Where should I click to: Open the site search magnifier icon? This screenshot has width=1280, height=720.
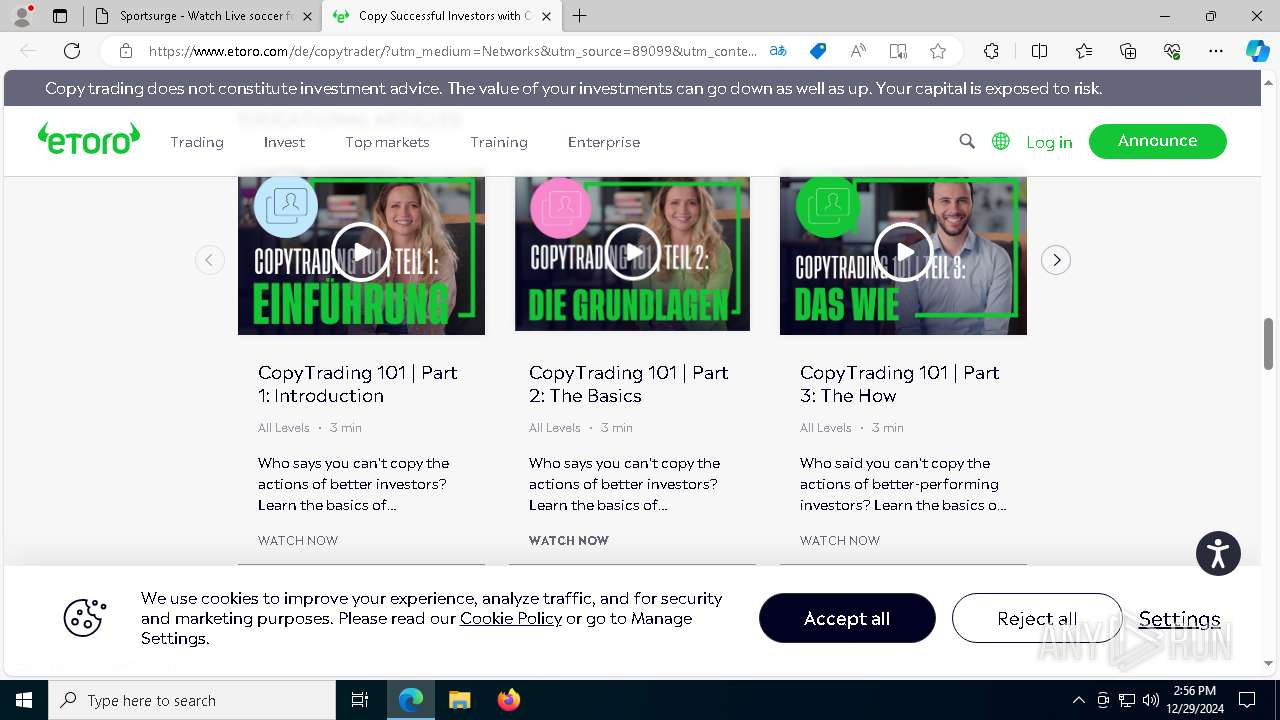coord(967,141)
